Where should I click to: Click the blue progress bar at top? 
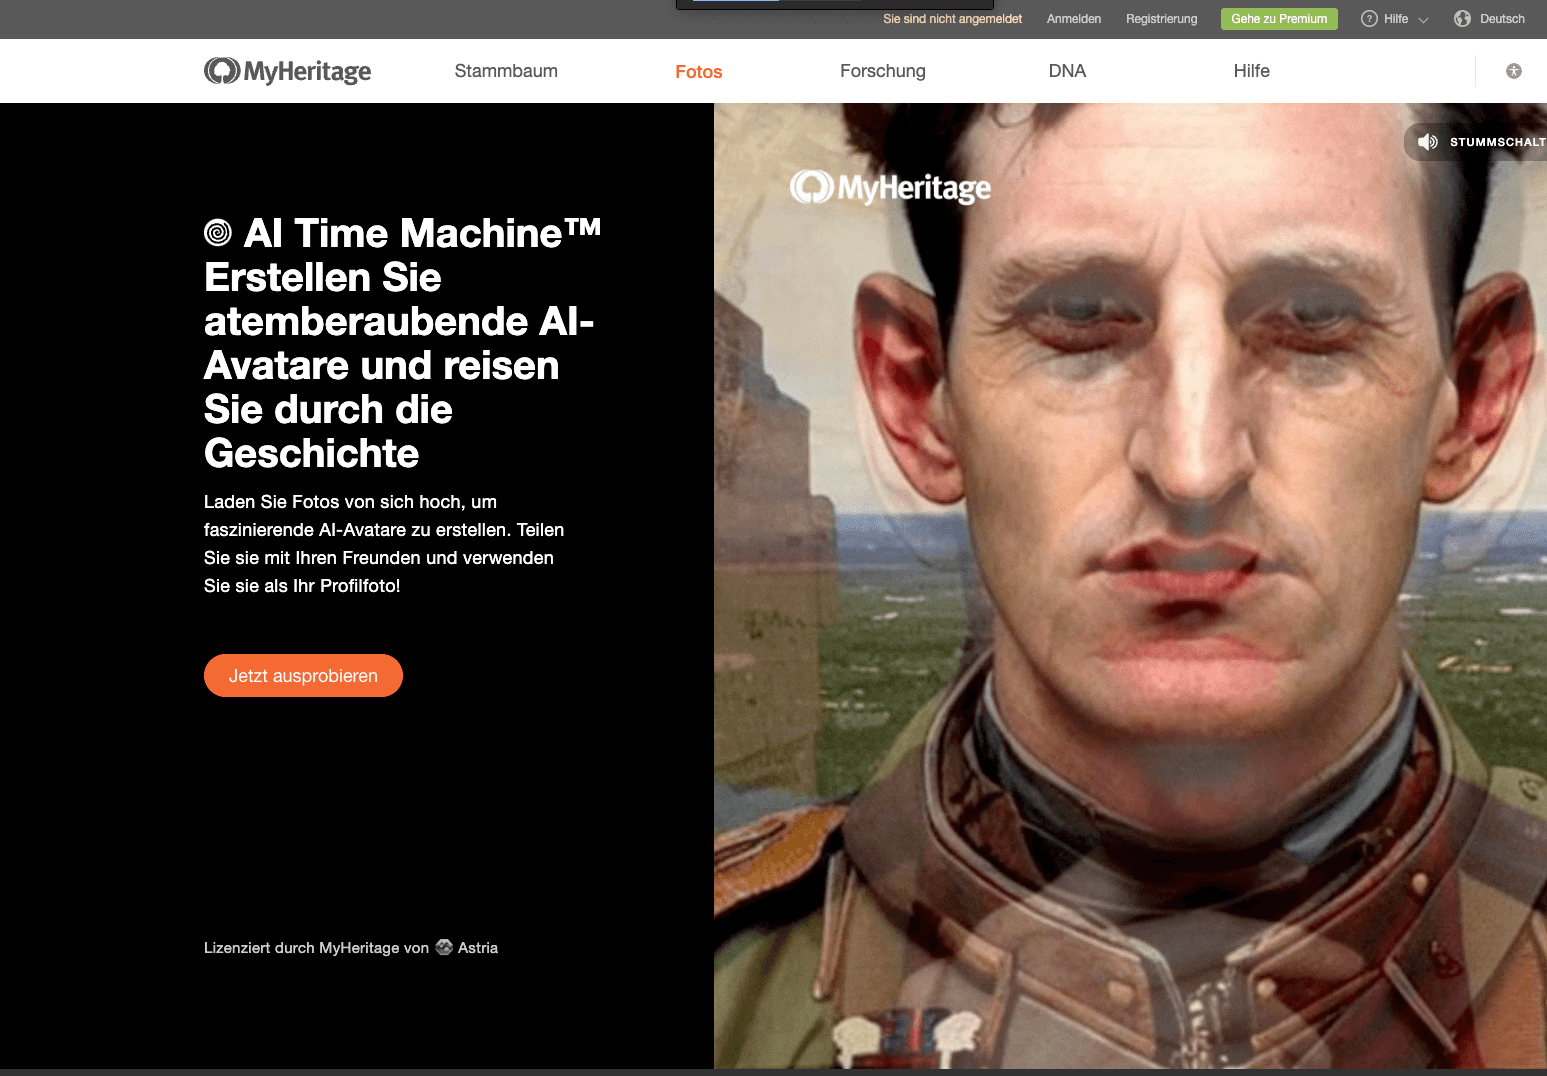click(733, 1)
